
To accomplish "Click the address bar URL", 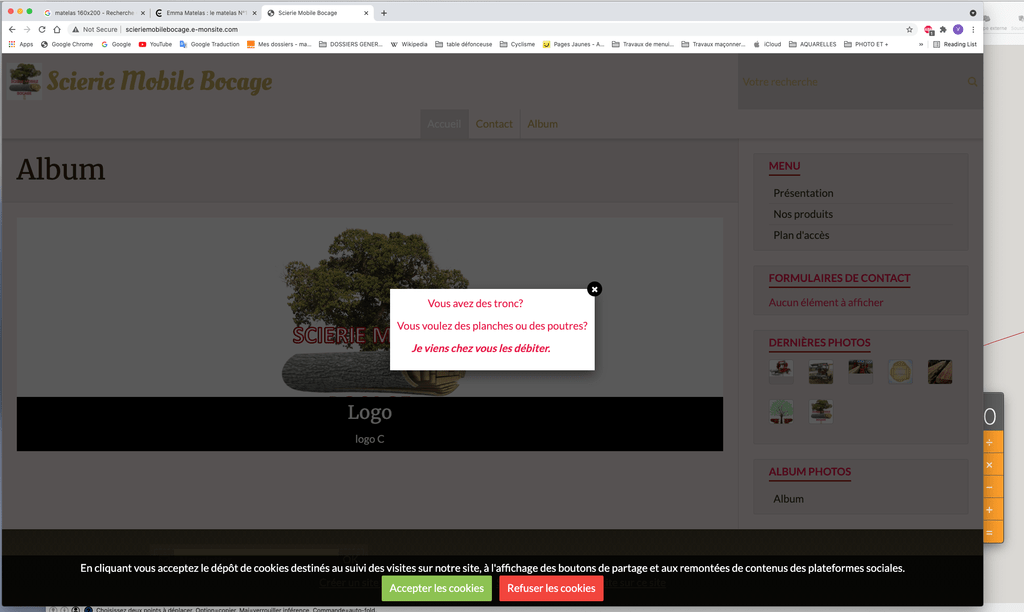I will (182, 29).
